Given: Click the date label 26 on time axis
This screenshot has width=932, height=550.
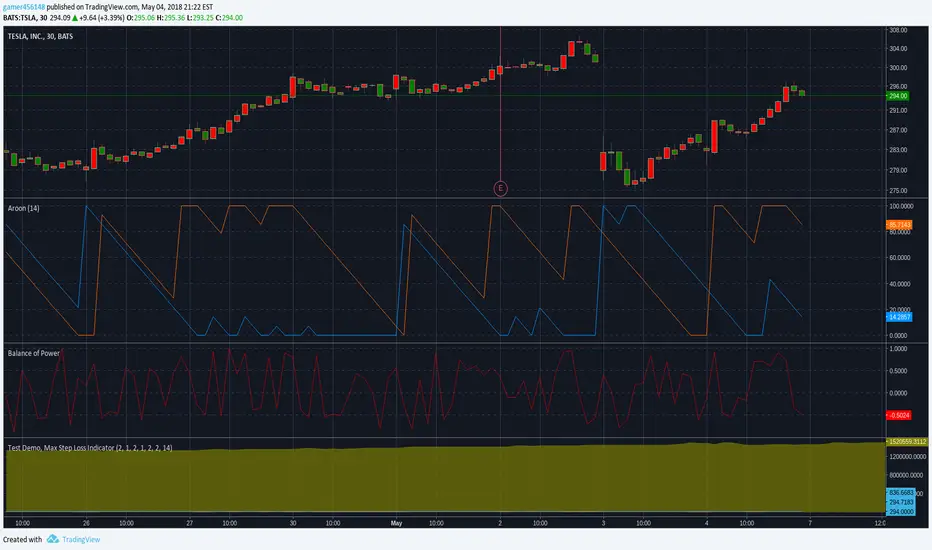Looking at the screenshot, I should 86,523.
